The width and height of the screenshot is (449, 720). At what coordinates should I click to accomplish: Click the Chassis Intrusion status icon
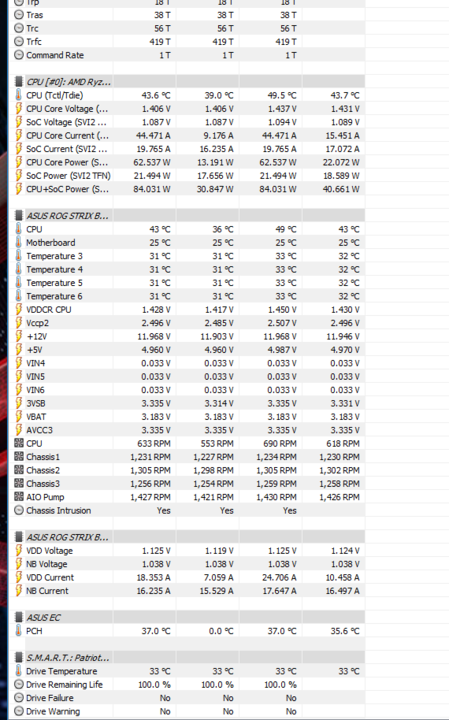[x=18, y=510]
